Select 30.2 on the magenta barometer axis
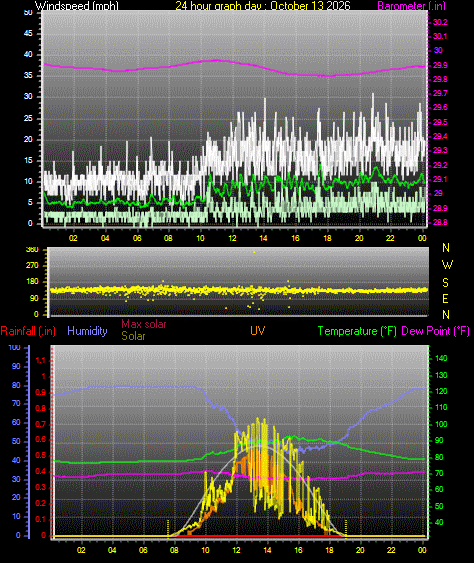Image resolution: width=474 pixels, height=563 pixels. coord(440,22)
